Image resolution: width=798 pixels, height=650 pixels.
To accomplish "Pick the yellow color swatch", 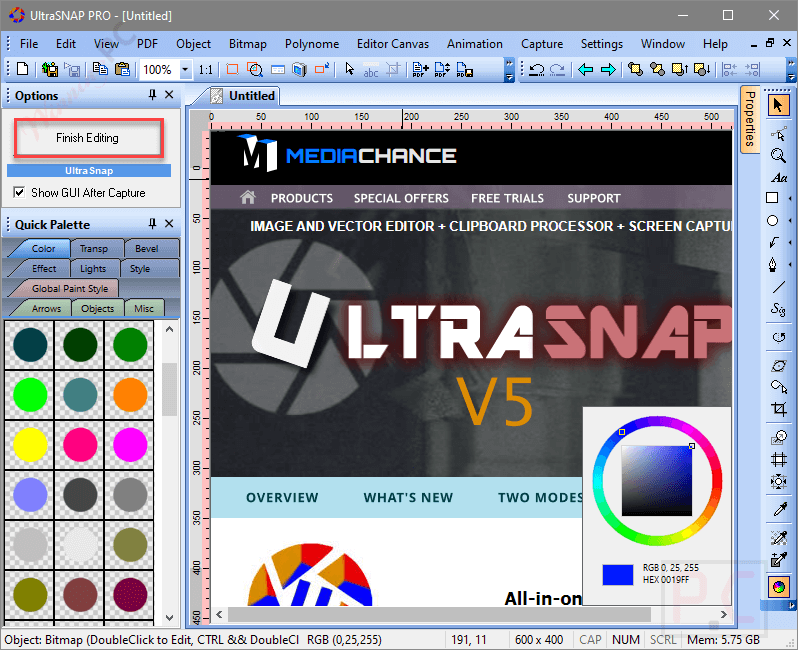I will [30, 444].
